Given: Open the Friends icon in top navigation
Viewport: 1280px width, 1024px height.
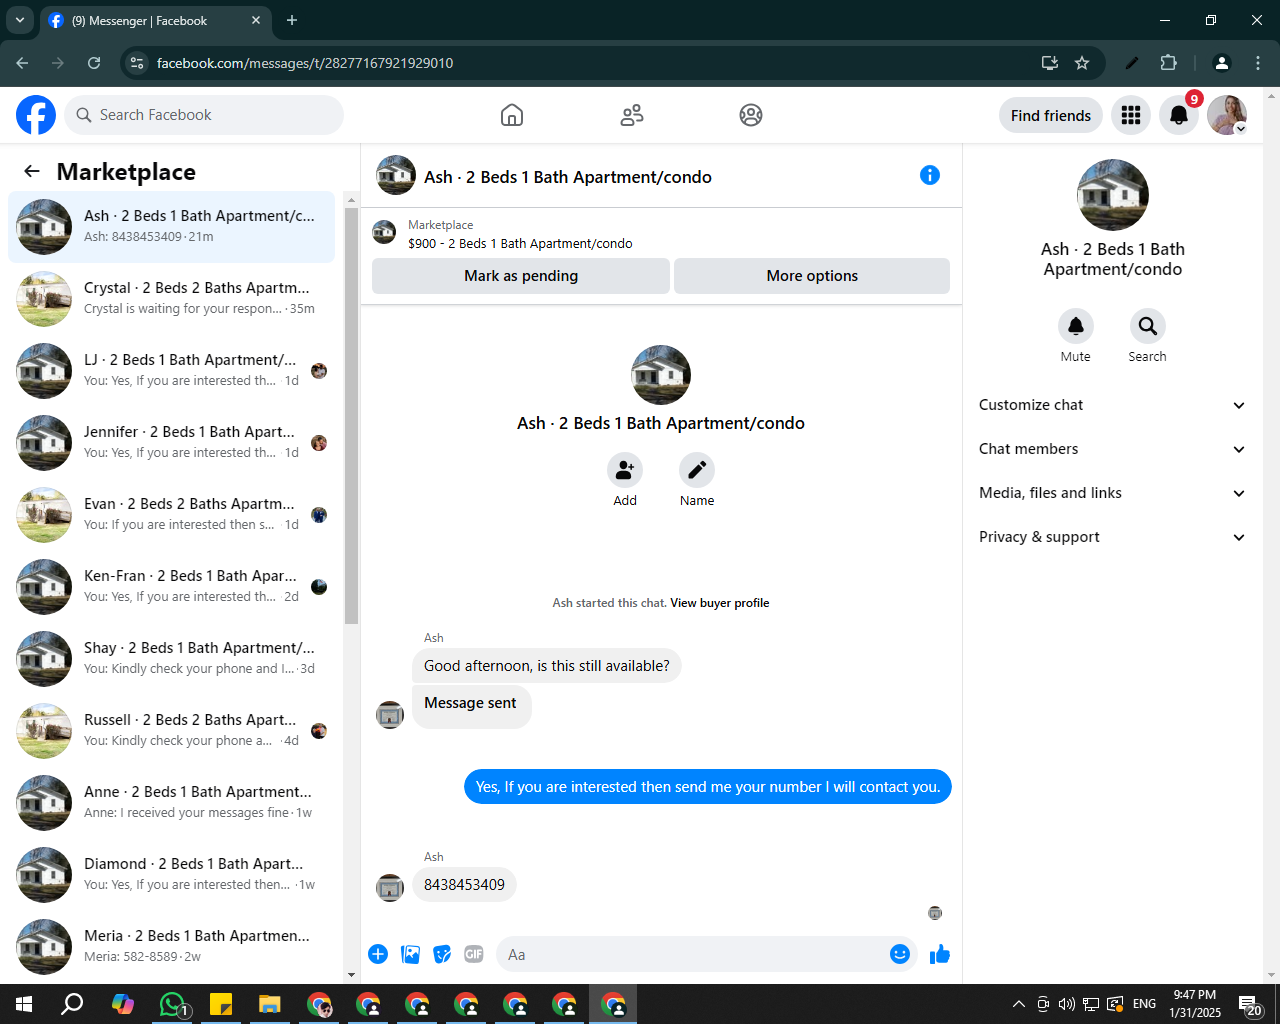Looking at the screenshot, I should click(632, 115).
